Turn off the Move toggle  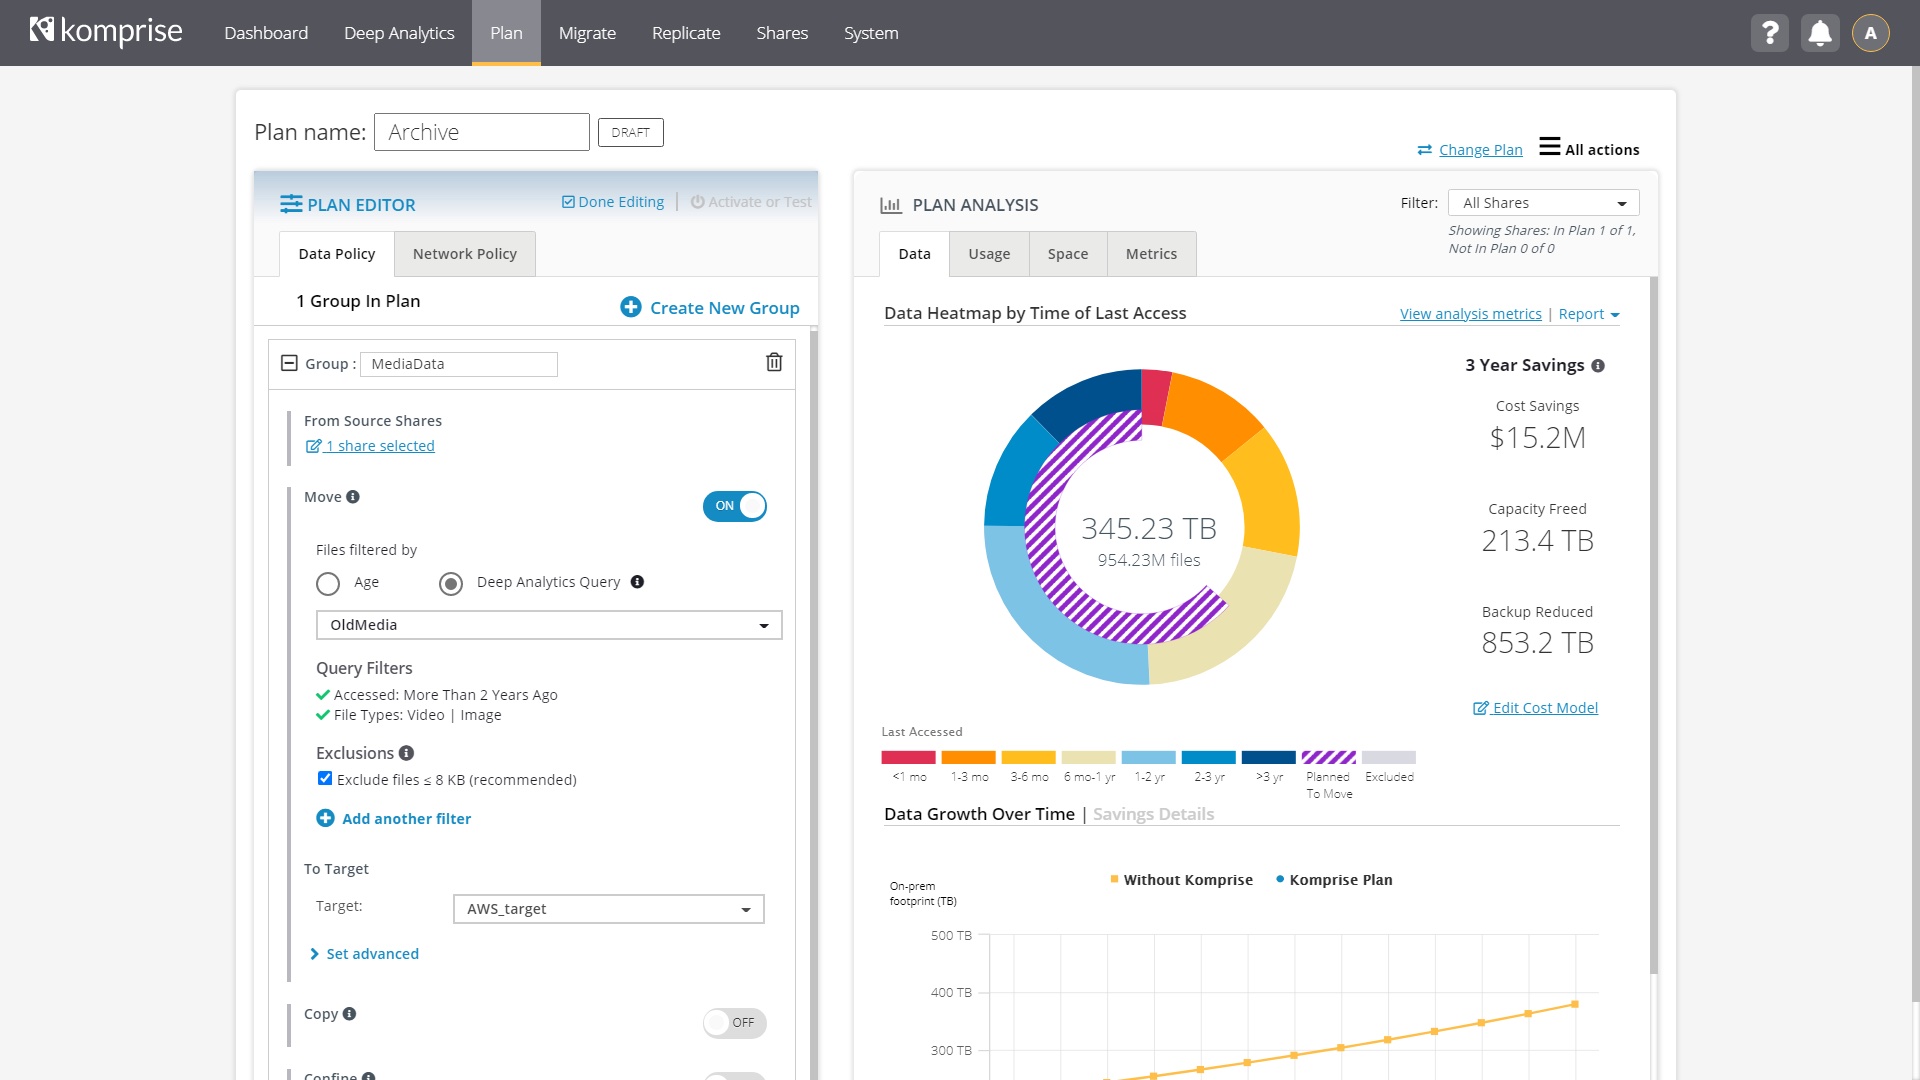[x=734, y=506]
